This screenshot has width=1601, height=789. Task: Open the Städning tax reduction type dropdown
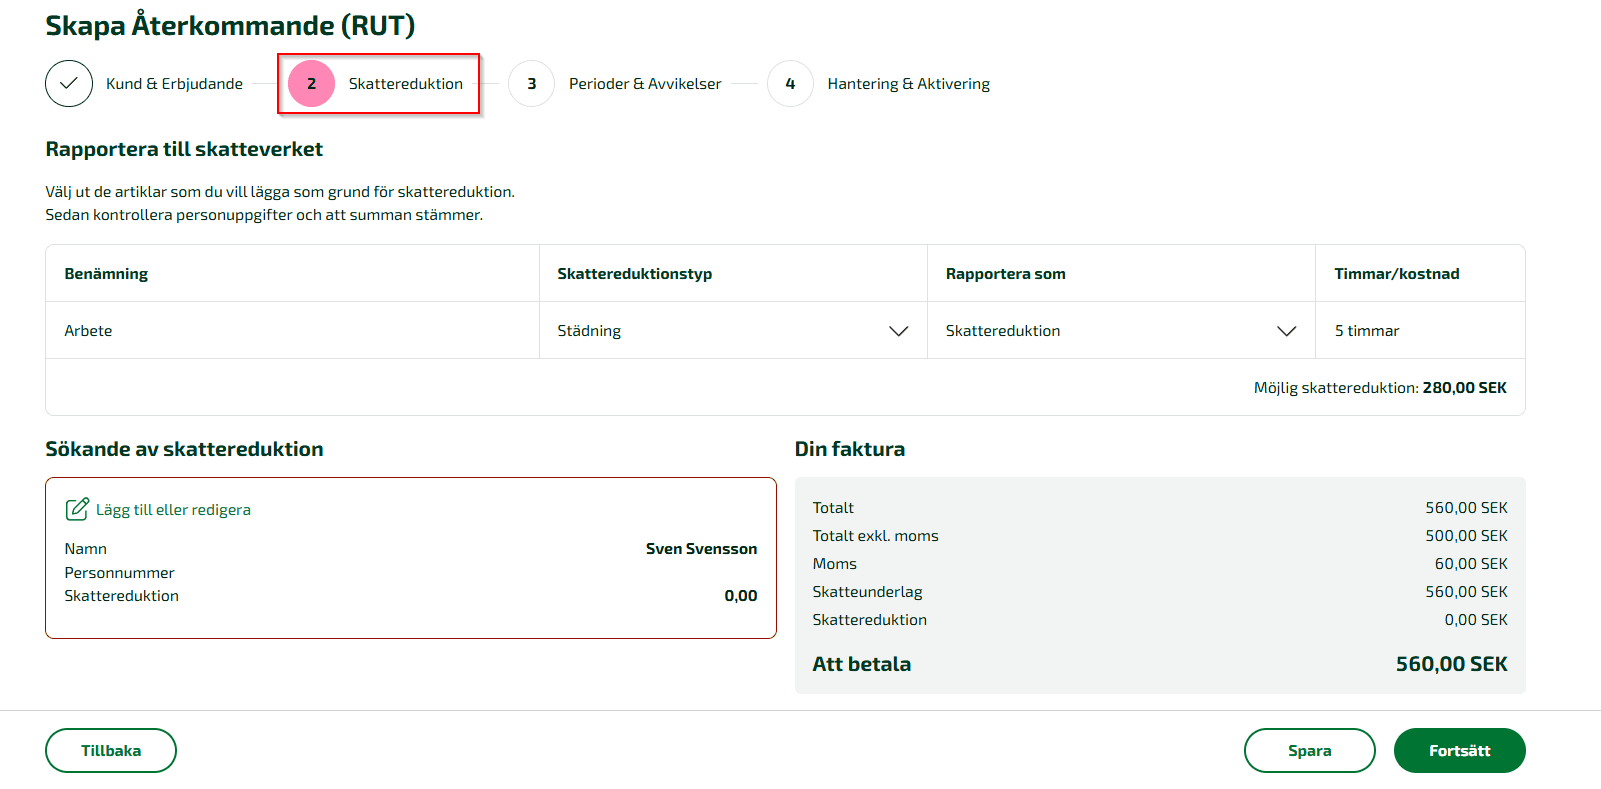pos(733,331)
